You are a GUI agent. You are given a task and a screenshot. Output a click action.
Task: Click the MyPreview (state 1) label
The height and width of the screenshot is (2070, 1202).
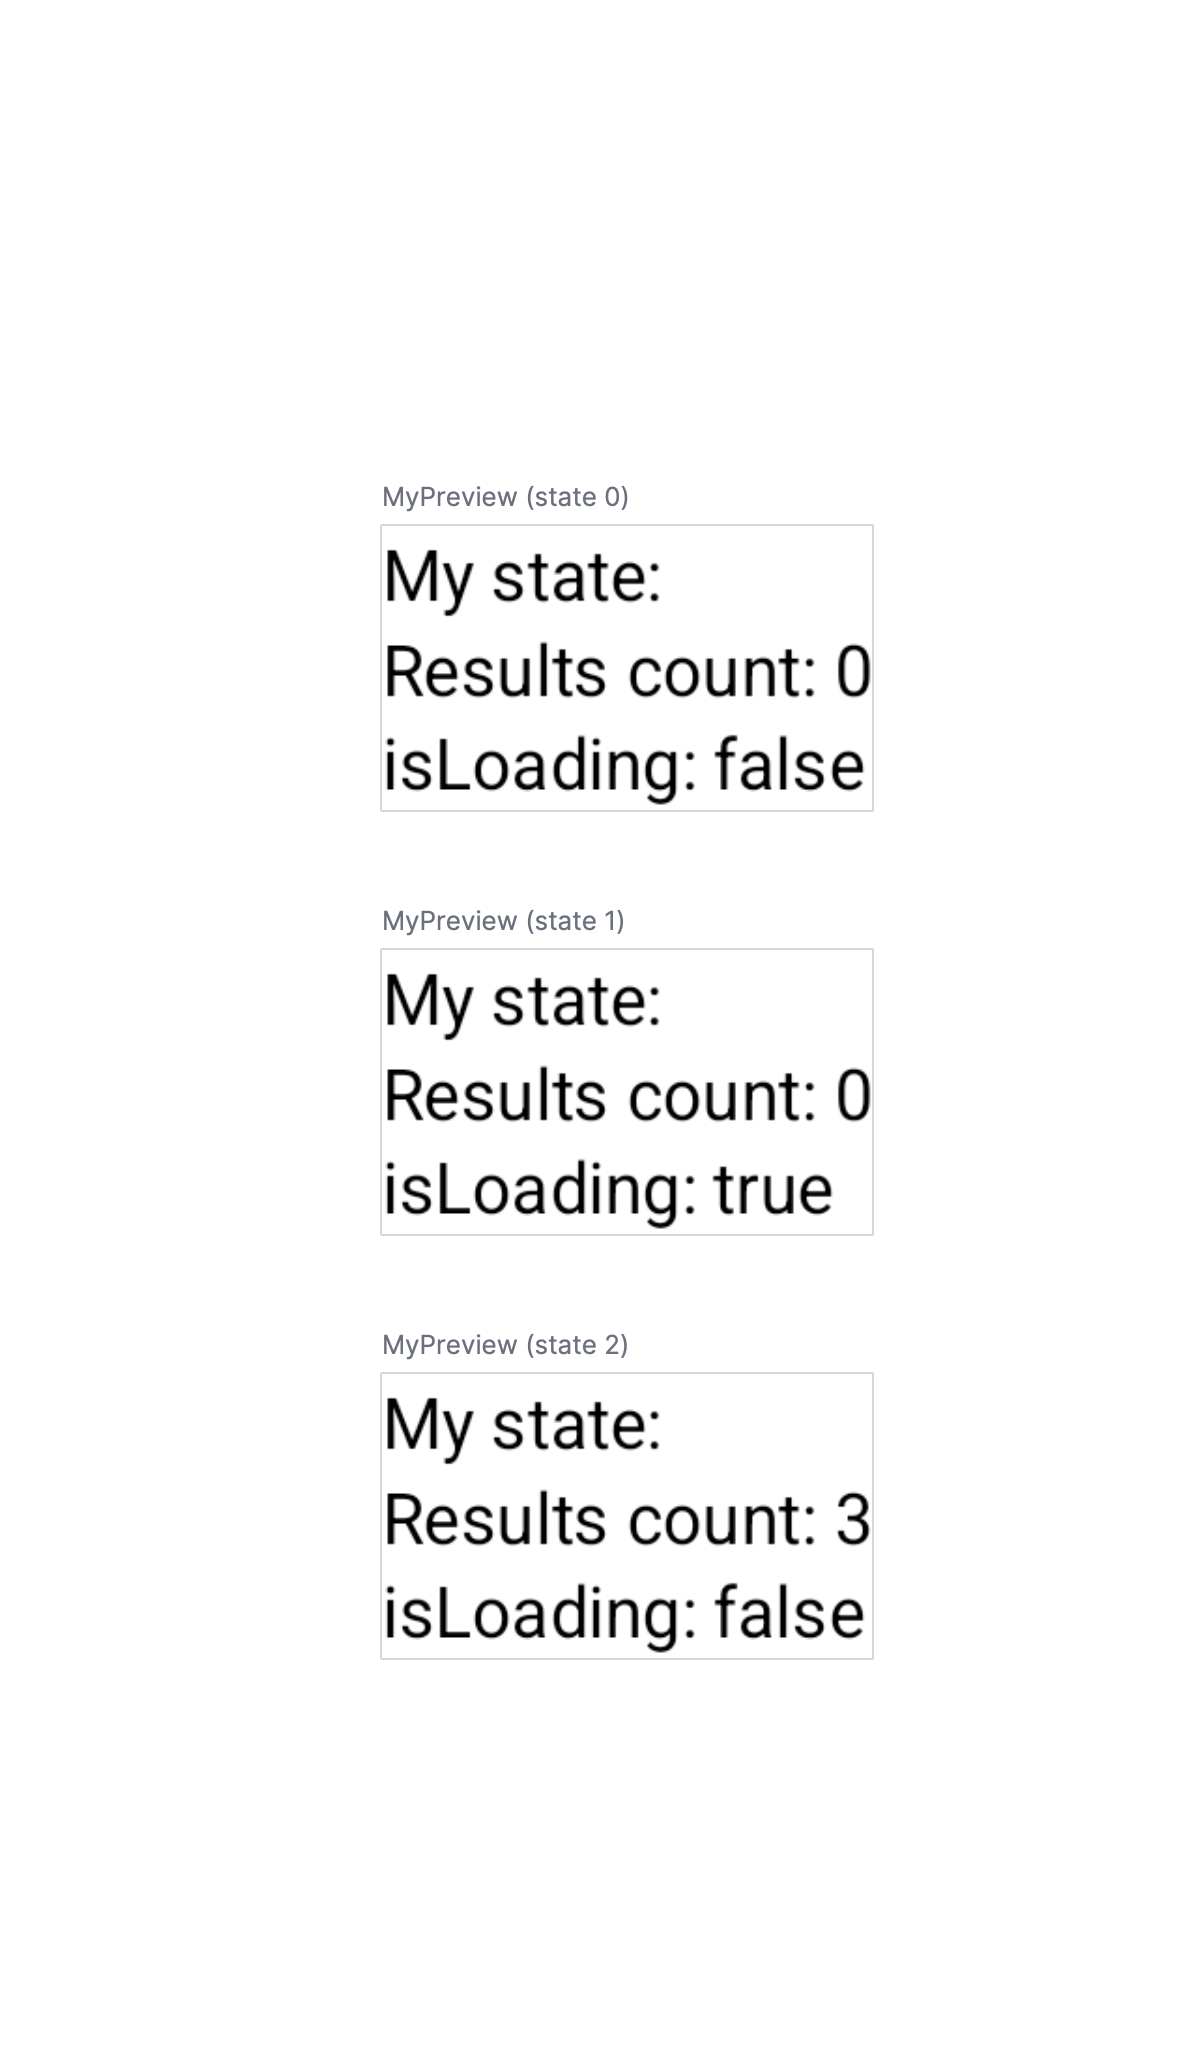(x=503, y=921)
